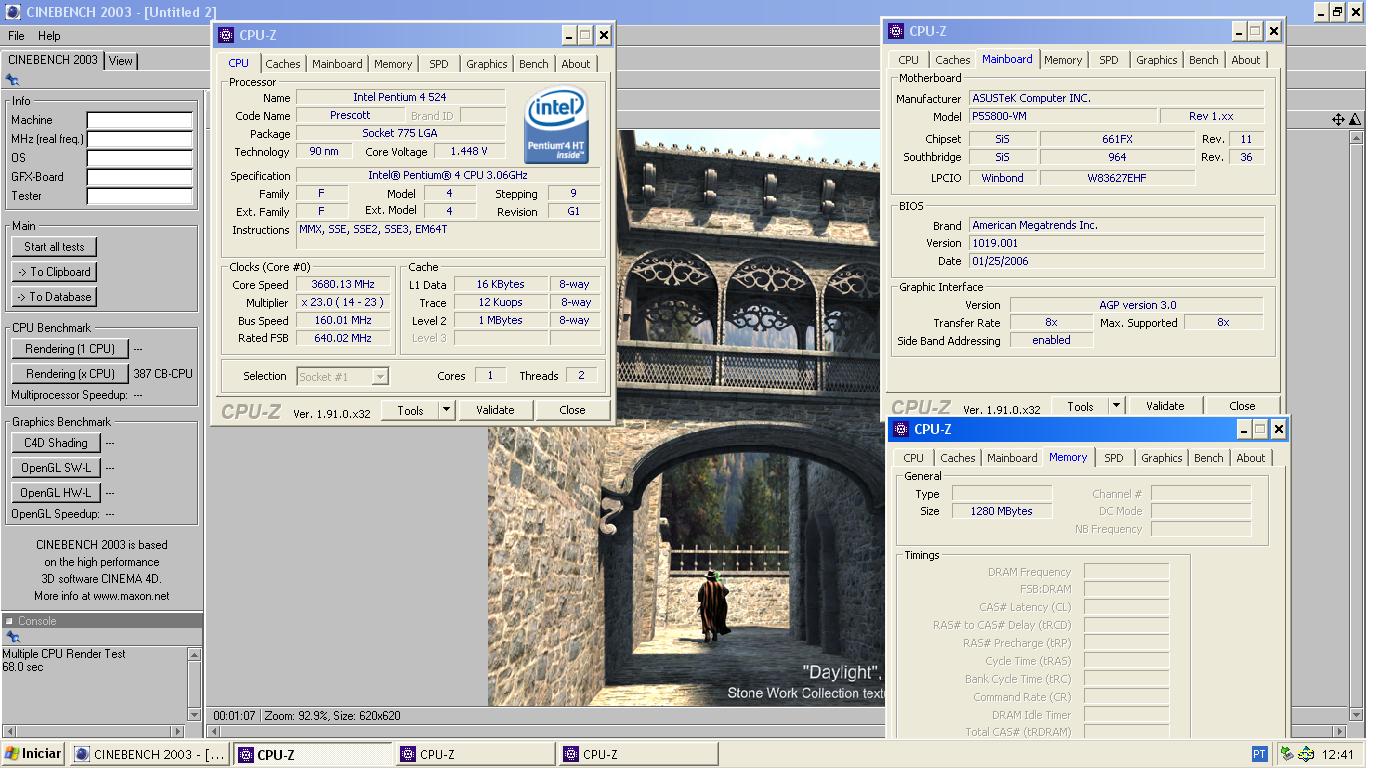Screen dimensions: 1379x769
Task: Click the second system tray icon
Action: 1306,754
